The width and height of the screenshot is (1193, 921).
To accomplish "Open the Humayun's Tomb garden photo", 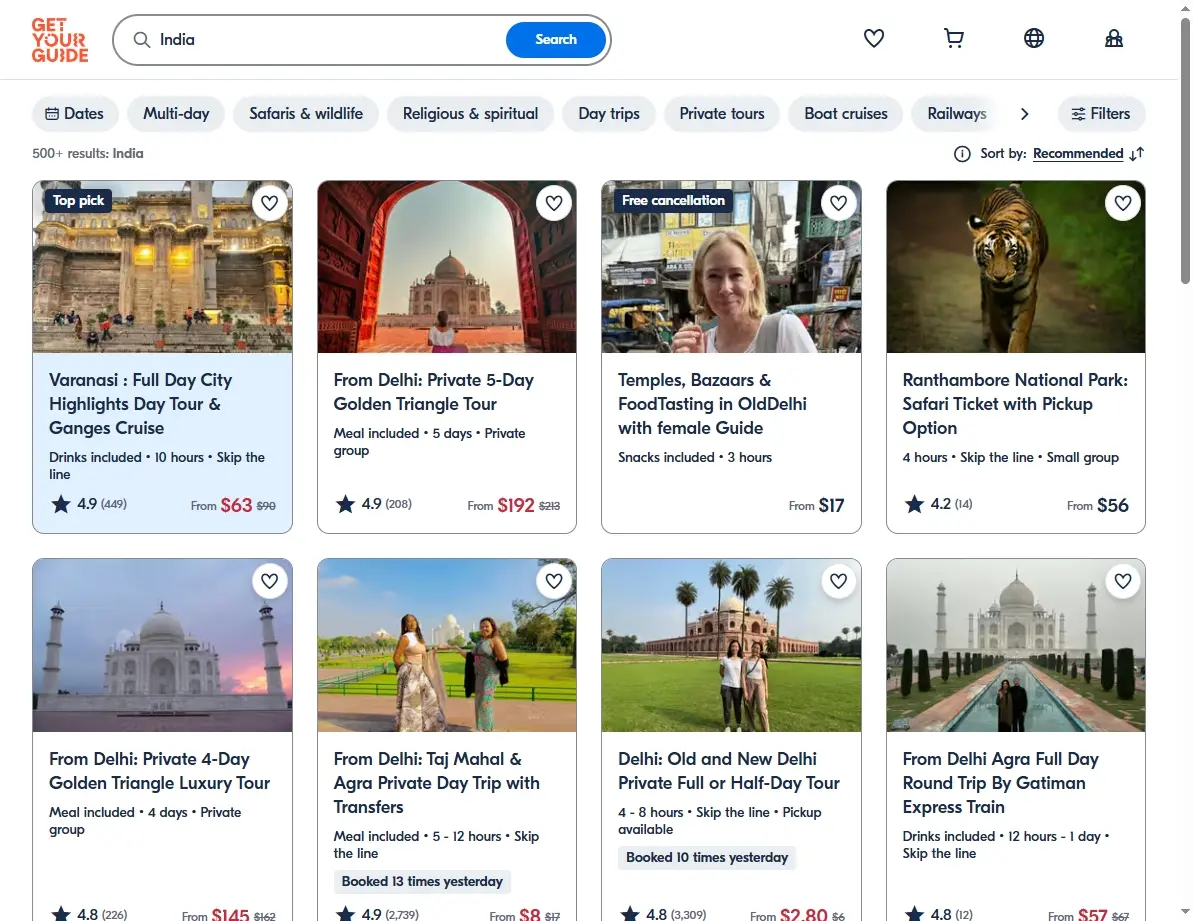I will [731, 646].
